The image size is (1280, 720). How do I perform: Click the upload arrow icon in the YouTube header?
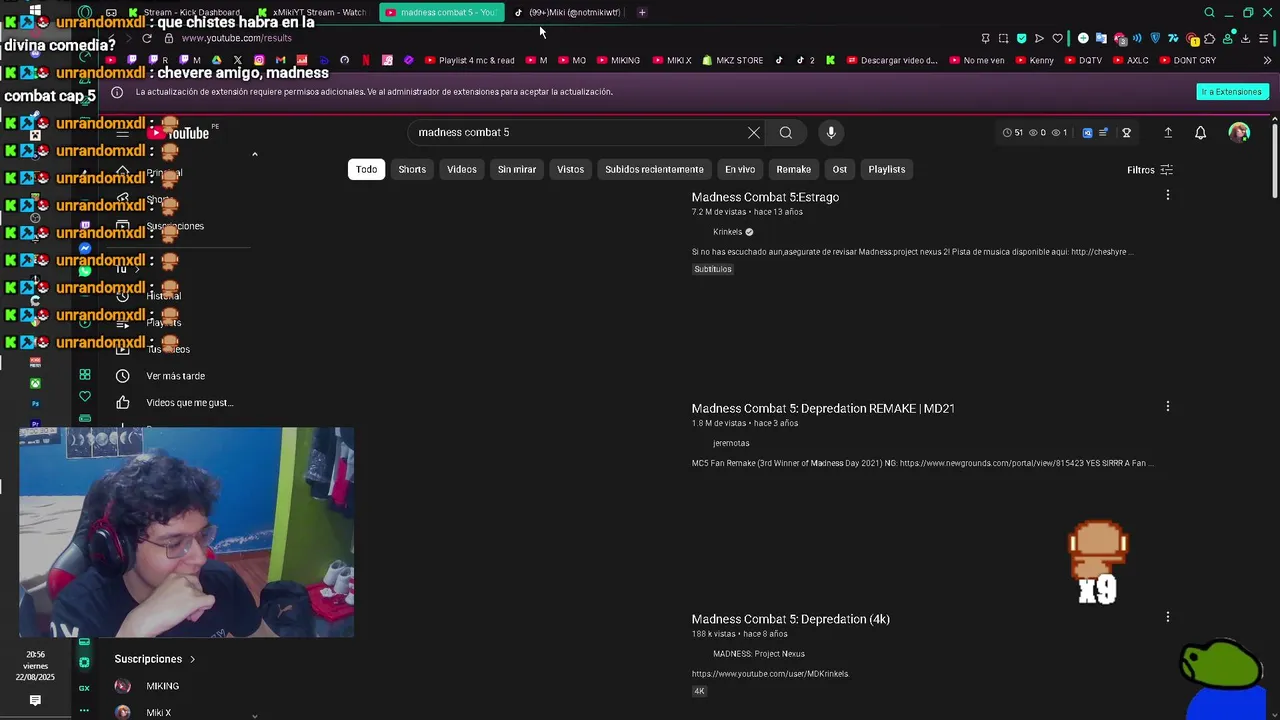coord(1168,132)
